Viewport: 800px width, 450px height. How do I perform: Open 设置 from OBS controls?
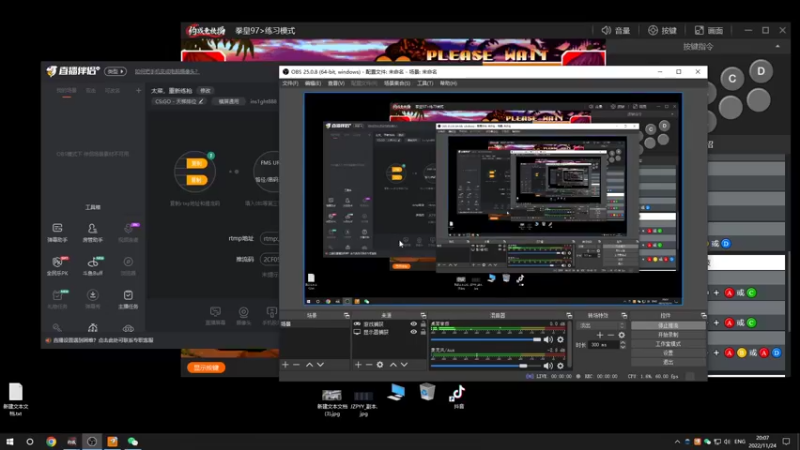[668, 353]
